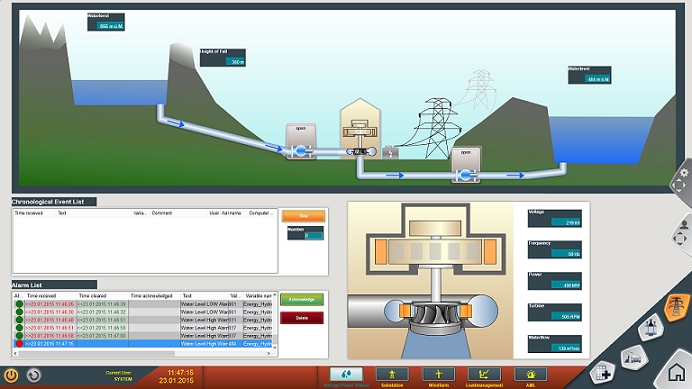This screenshot has height=389, width=692.
Task: Click the alarm list scroll-down arrow
Action: pos(275,347)
